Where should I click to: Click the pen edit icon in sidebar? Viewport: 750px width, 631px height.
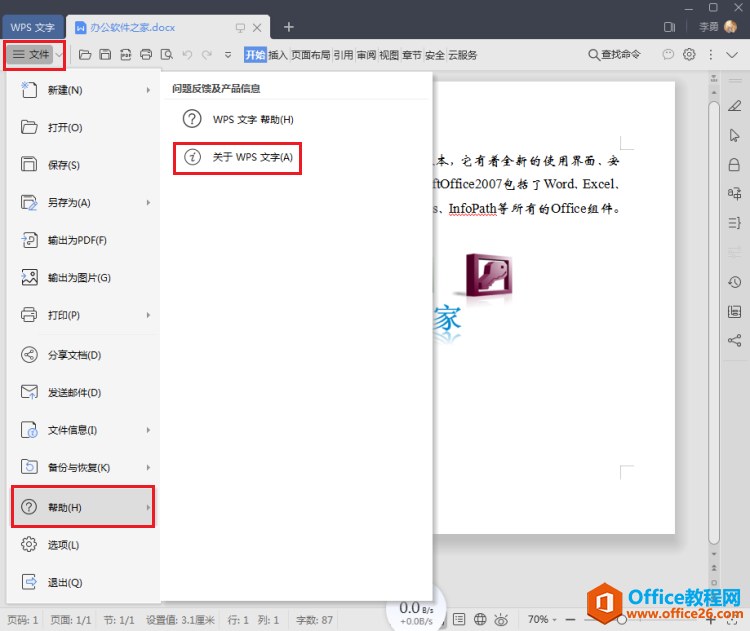click(x=735, y=106)
